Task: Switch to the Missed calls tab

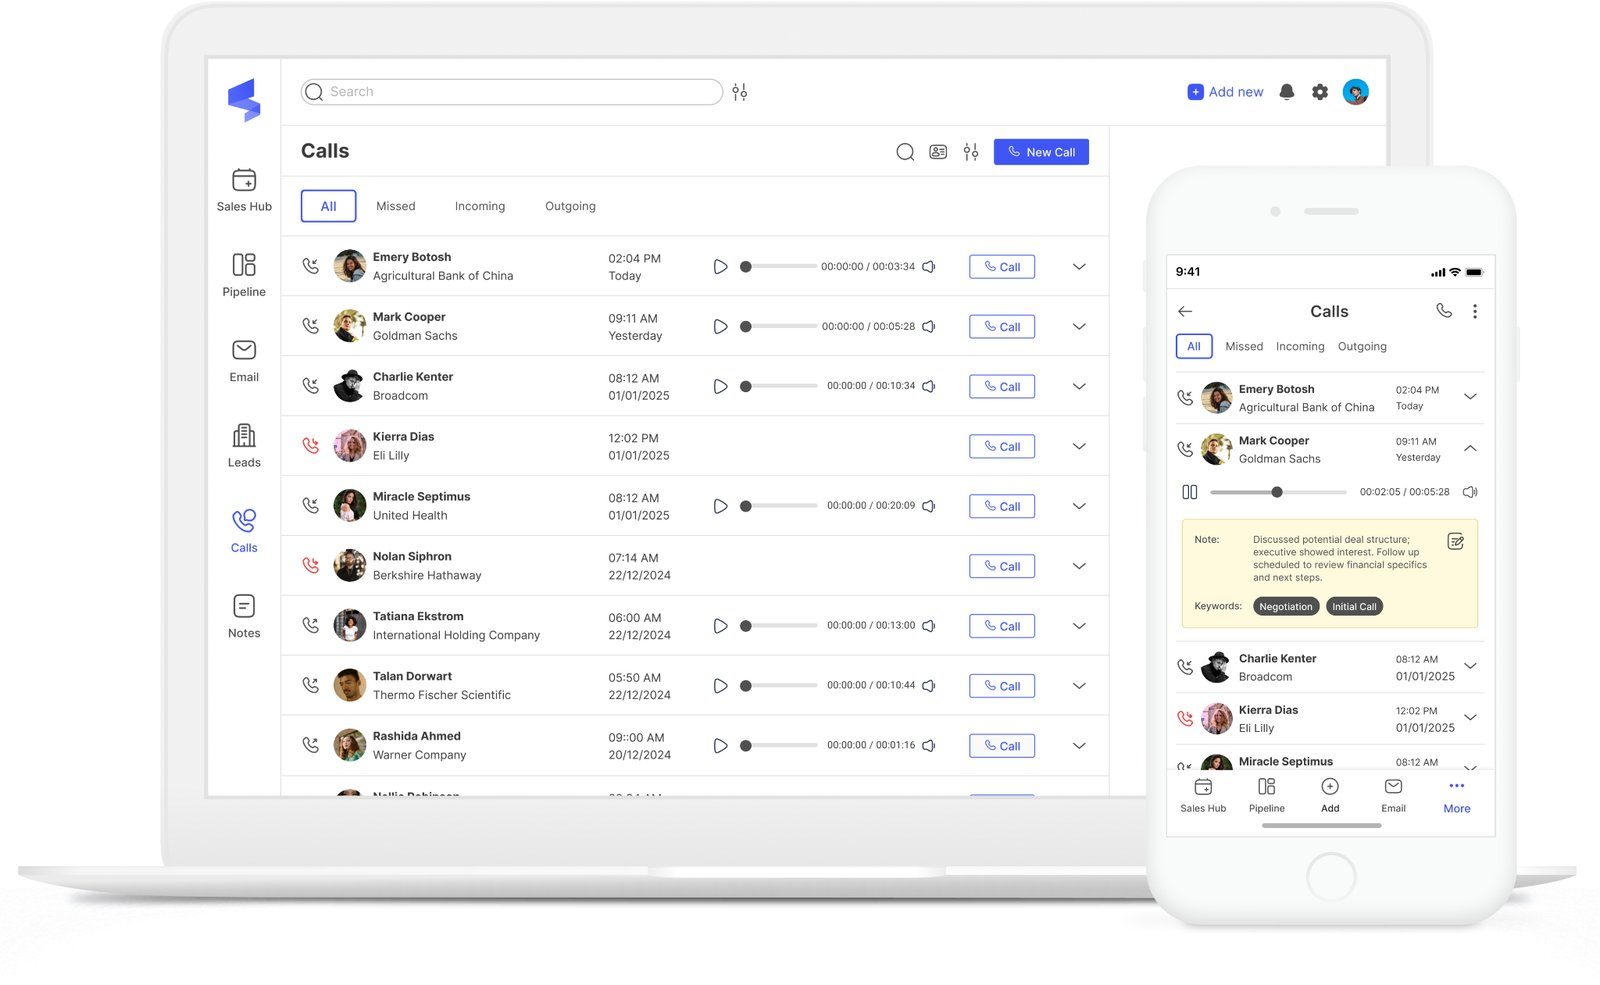Action: (395, 205)
